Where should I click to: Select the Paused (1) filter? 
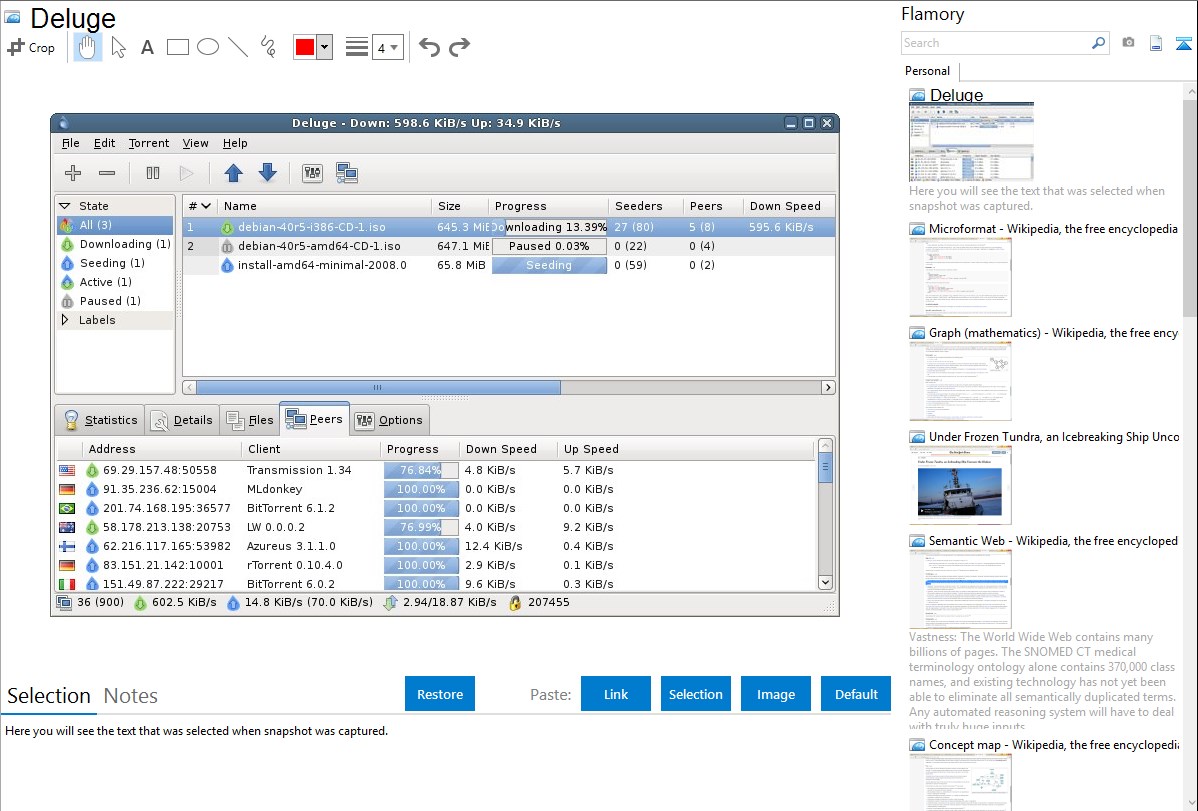(x=115, y=301)
